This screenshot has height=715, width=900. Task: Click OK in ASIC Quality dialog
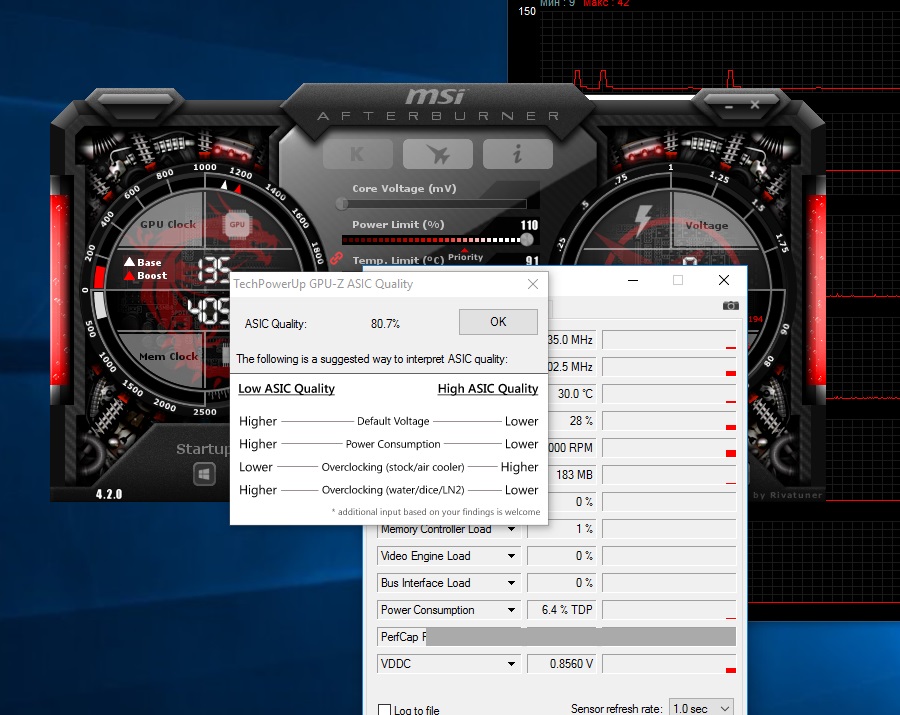498,322
